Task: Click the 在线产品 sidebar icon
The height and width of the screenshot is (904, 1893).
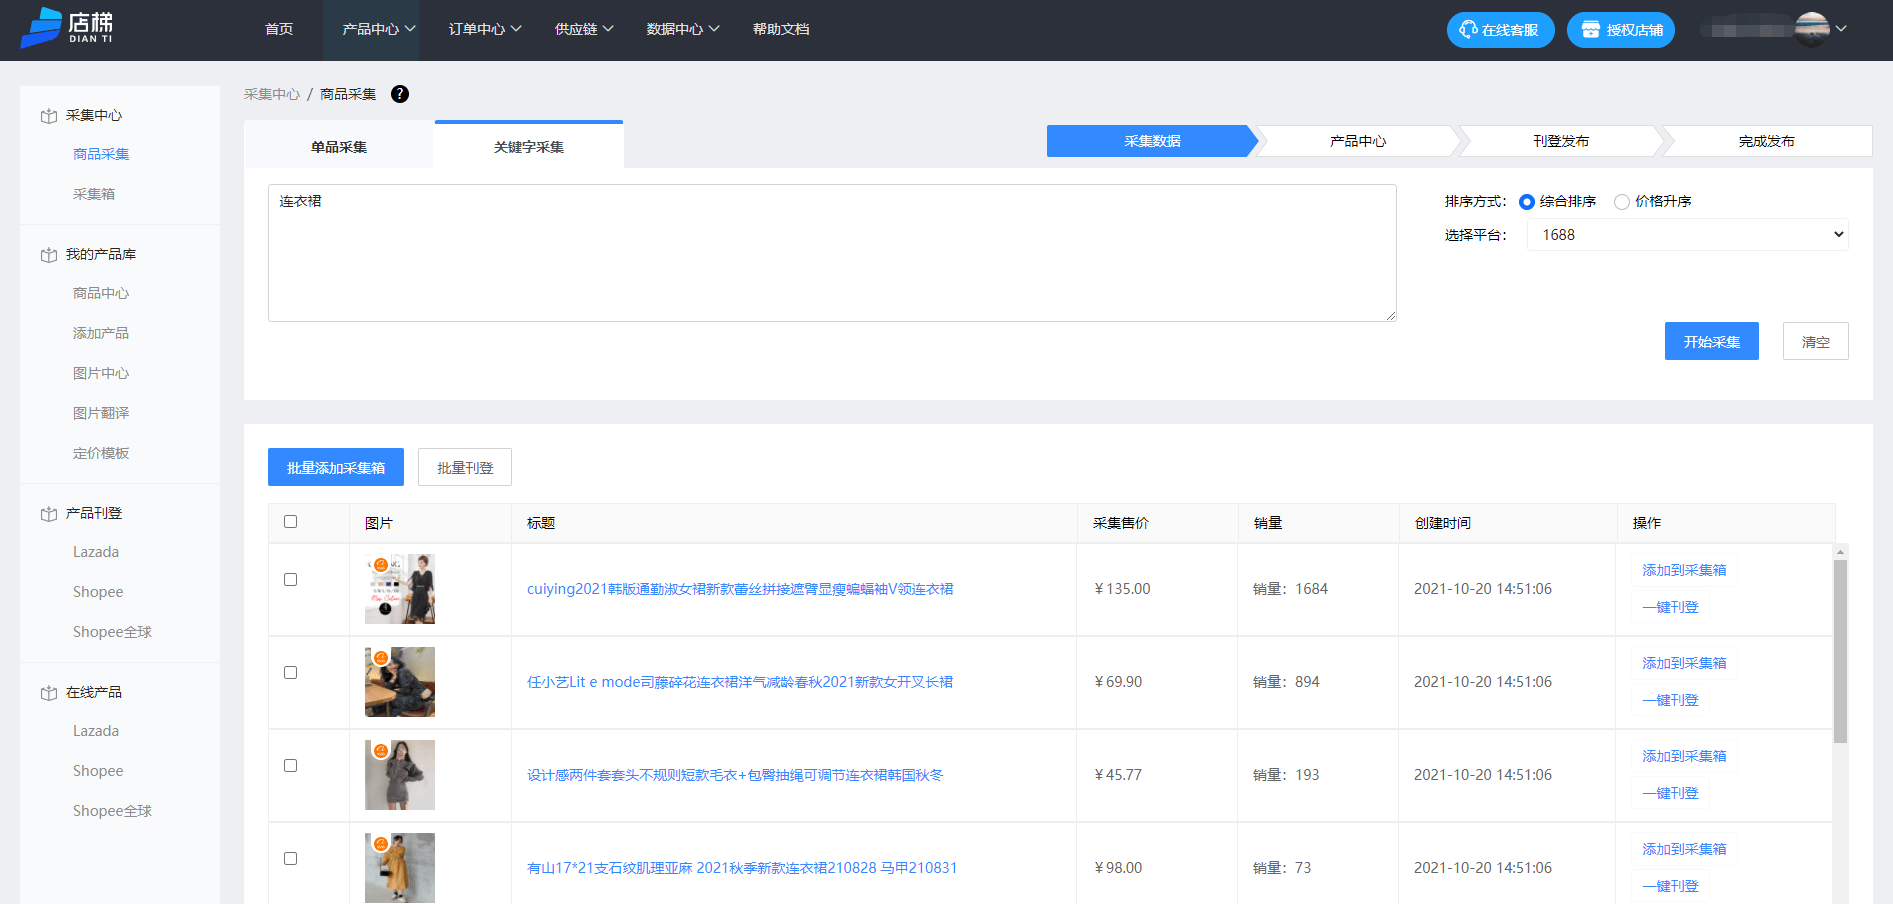Action: click(48, 691)
